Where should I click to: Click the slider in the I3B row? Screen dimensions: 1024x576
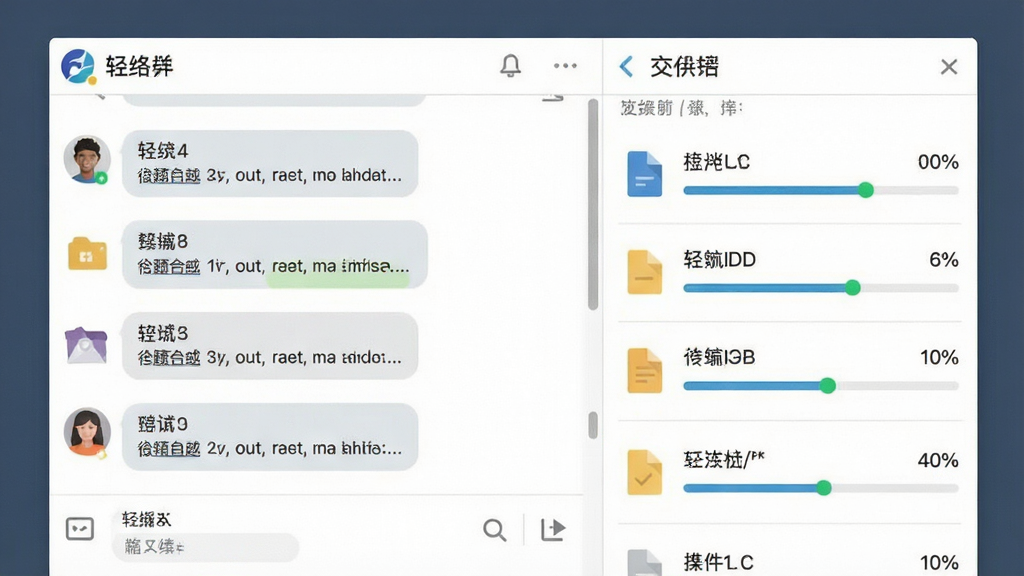(x=821, y=386)
